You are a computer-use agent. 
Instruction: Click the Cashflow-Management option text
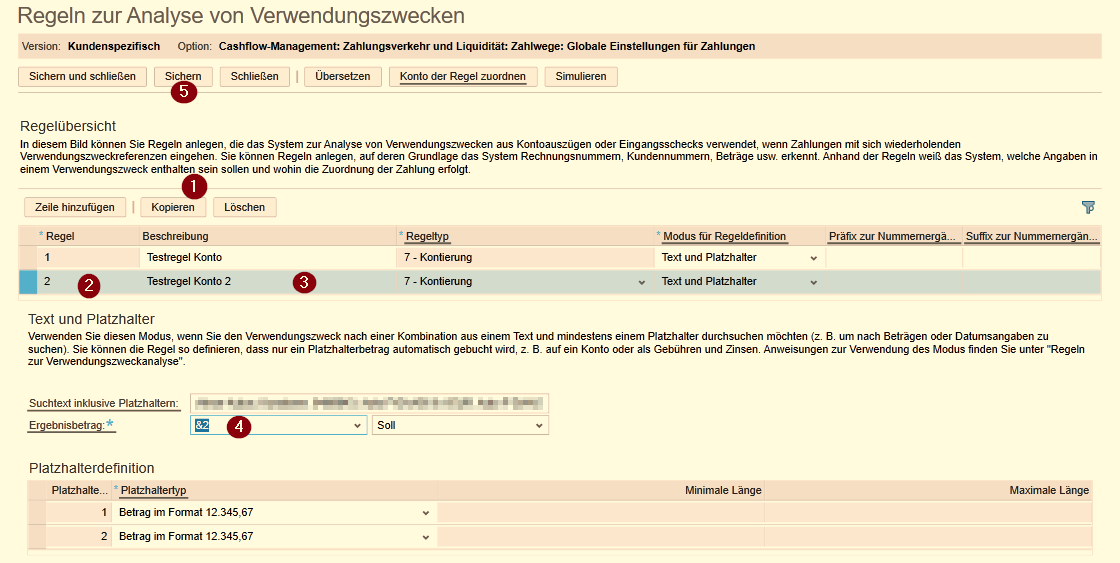(x=486, y=46)
